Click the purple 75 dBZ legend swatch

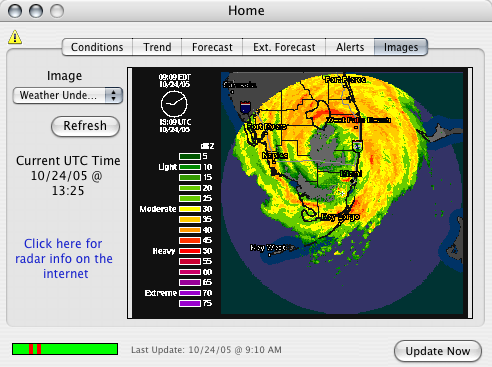[190, 303]
